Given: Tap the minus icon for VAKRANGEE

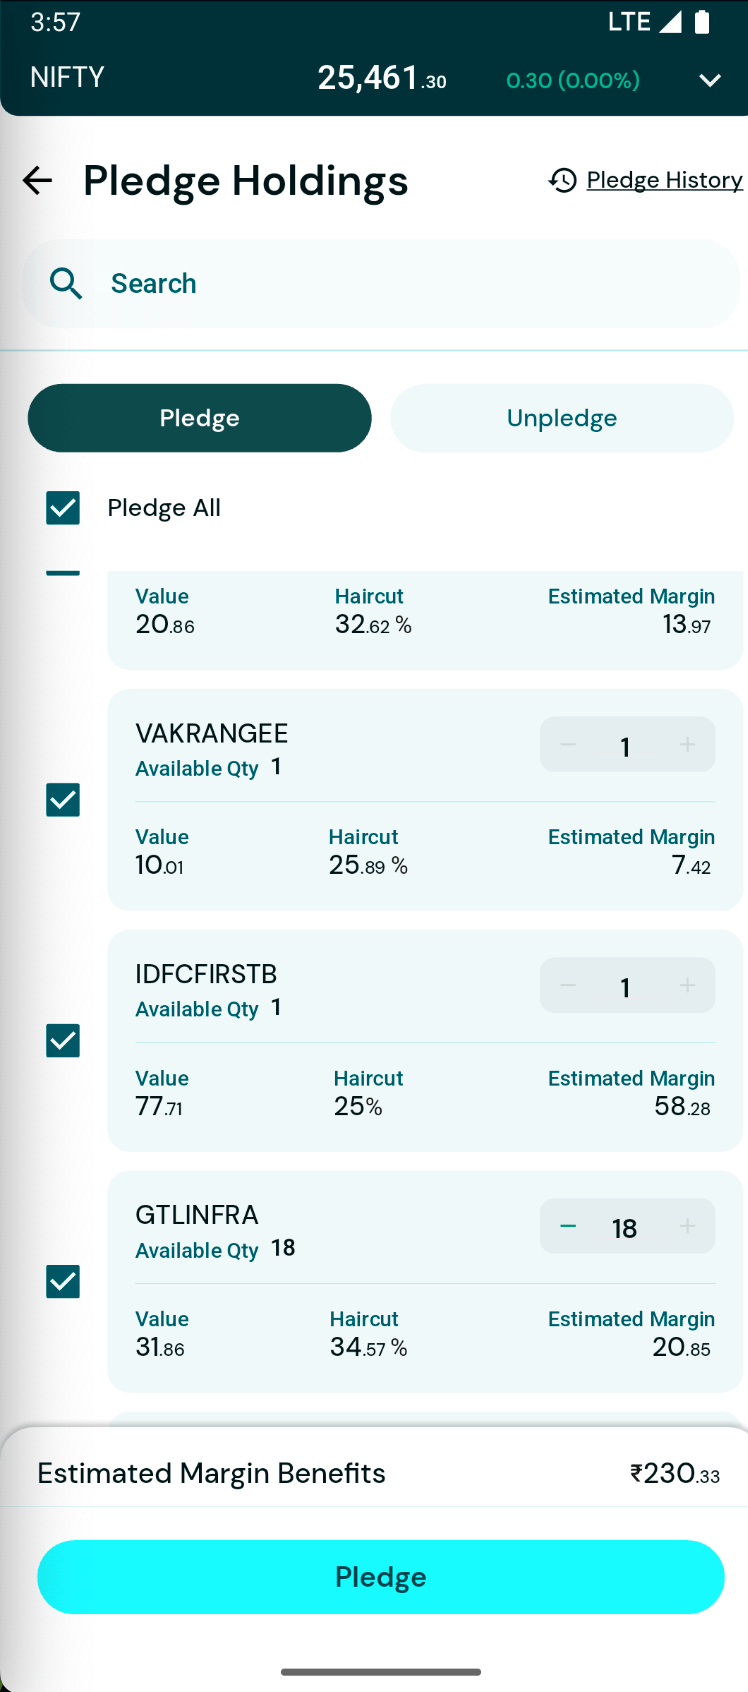Looking at the screenshot, I should point(568,745).
